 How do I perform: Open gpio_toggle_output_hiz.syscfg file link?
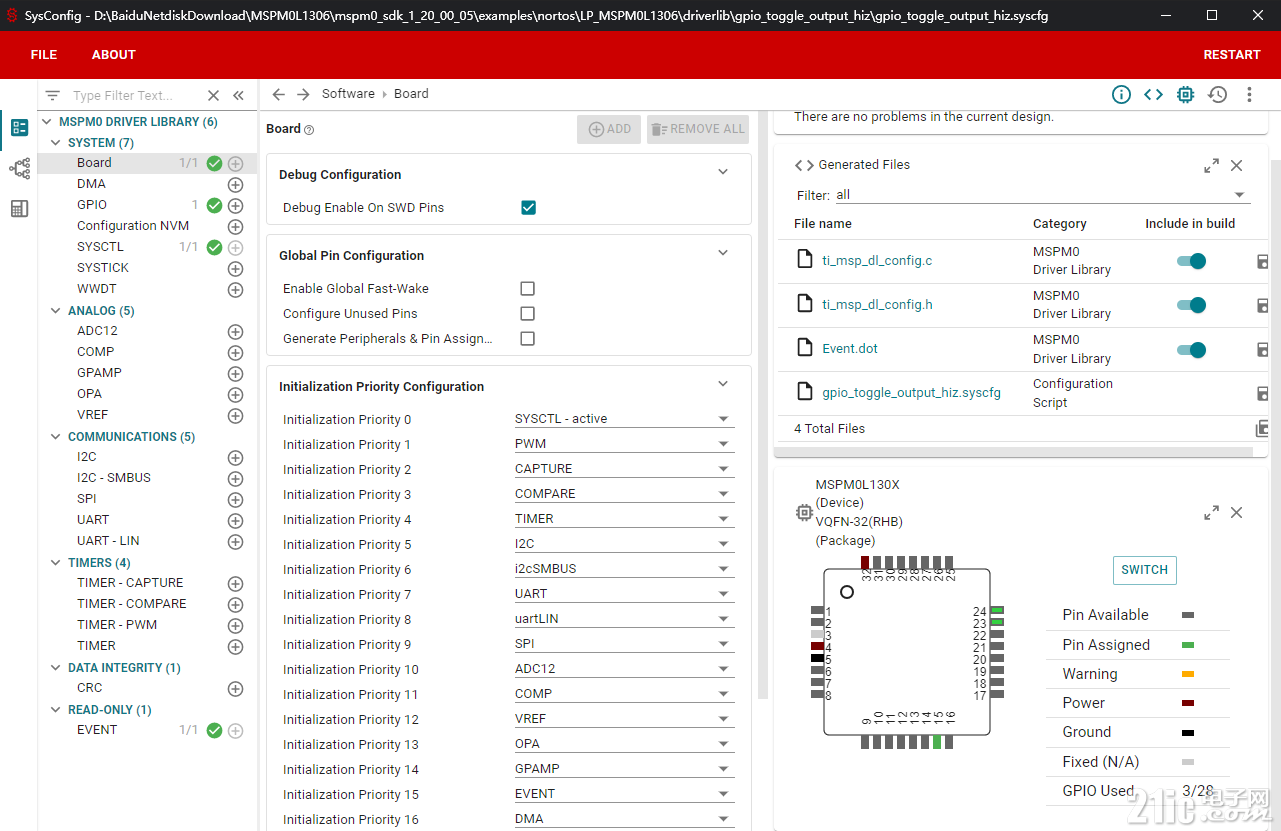point(911,393)
